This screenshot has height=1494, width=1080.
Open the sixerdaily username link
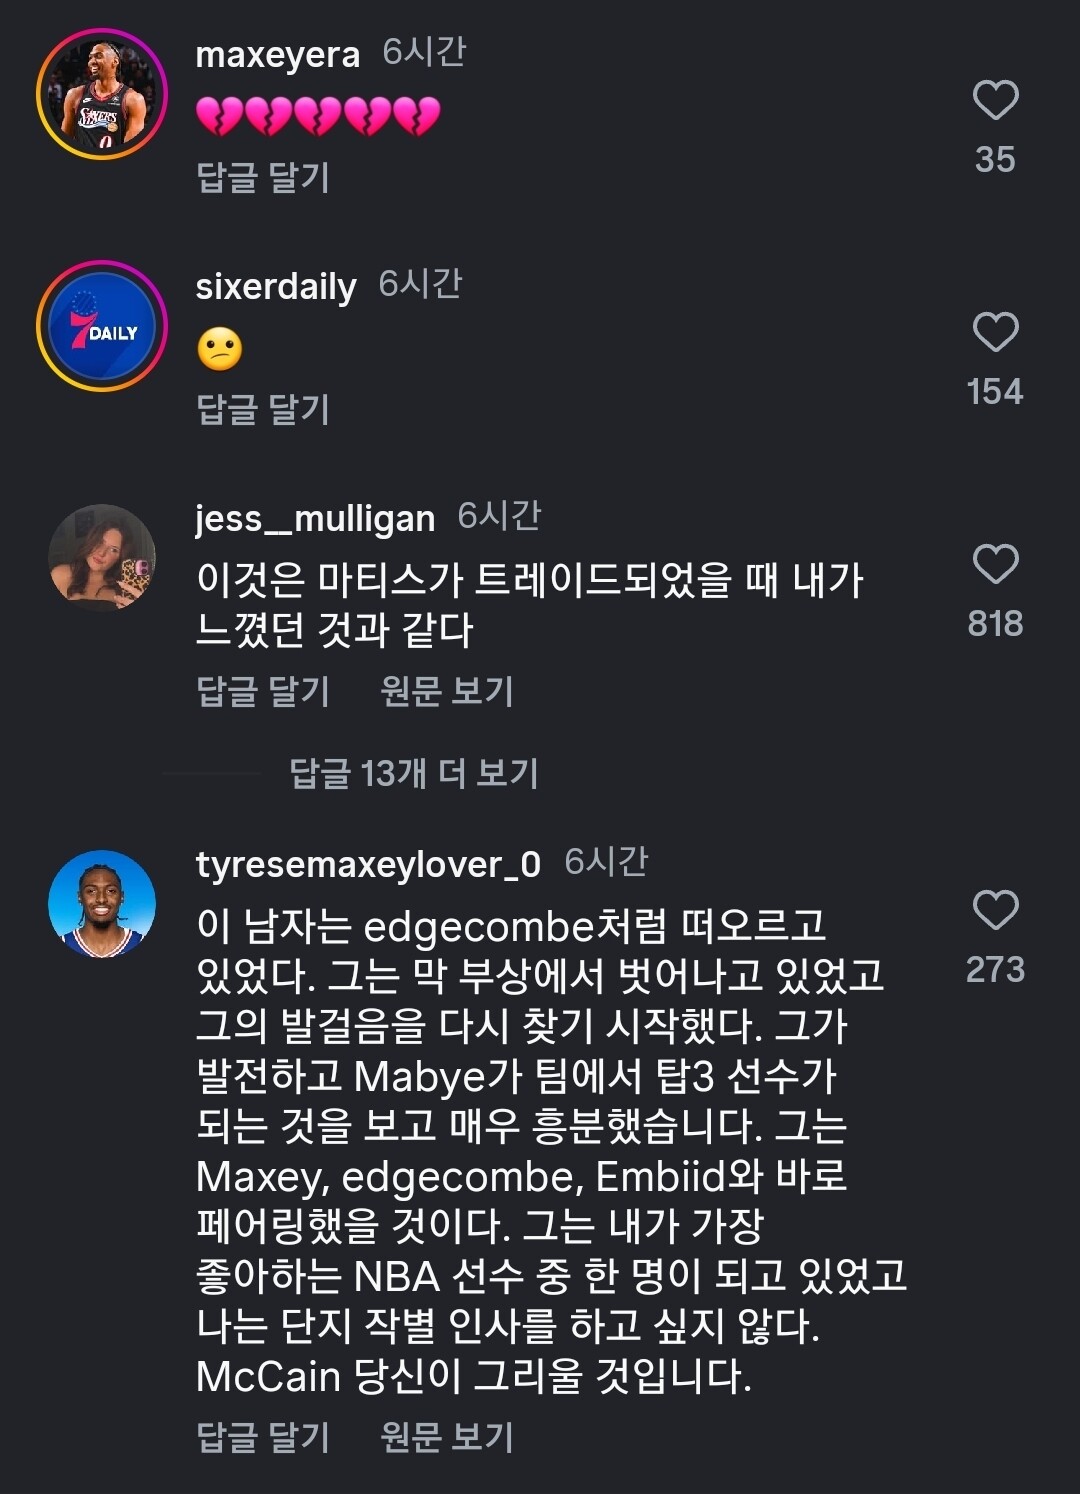[276, 287]
